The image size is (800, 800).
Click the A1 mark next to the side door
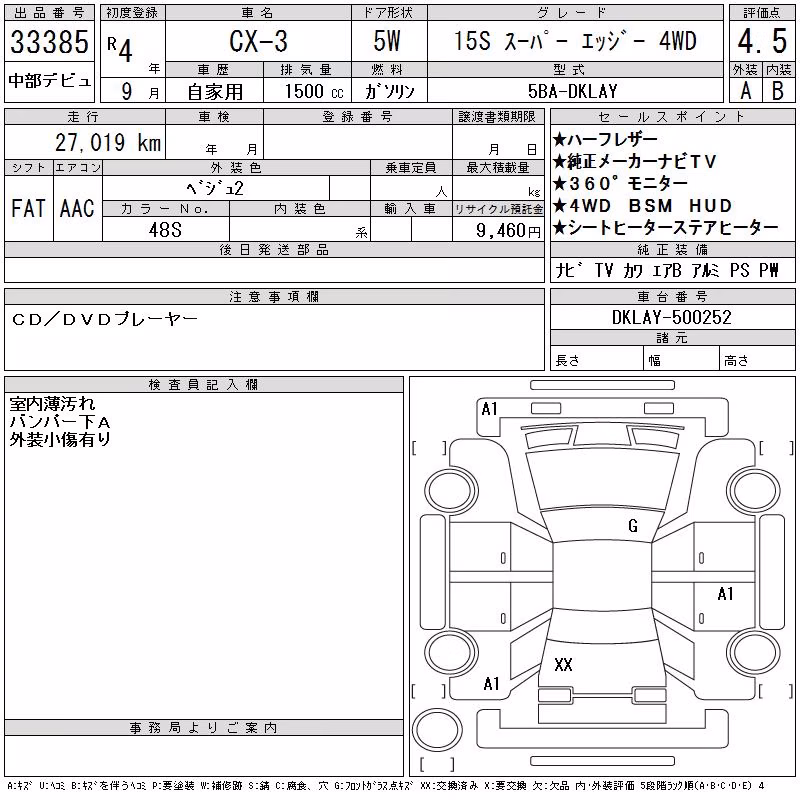tap(726, 594)
